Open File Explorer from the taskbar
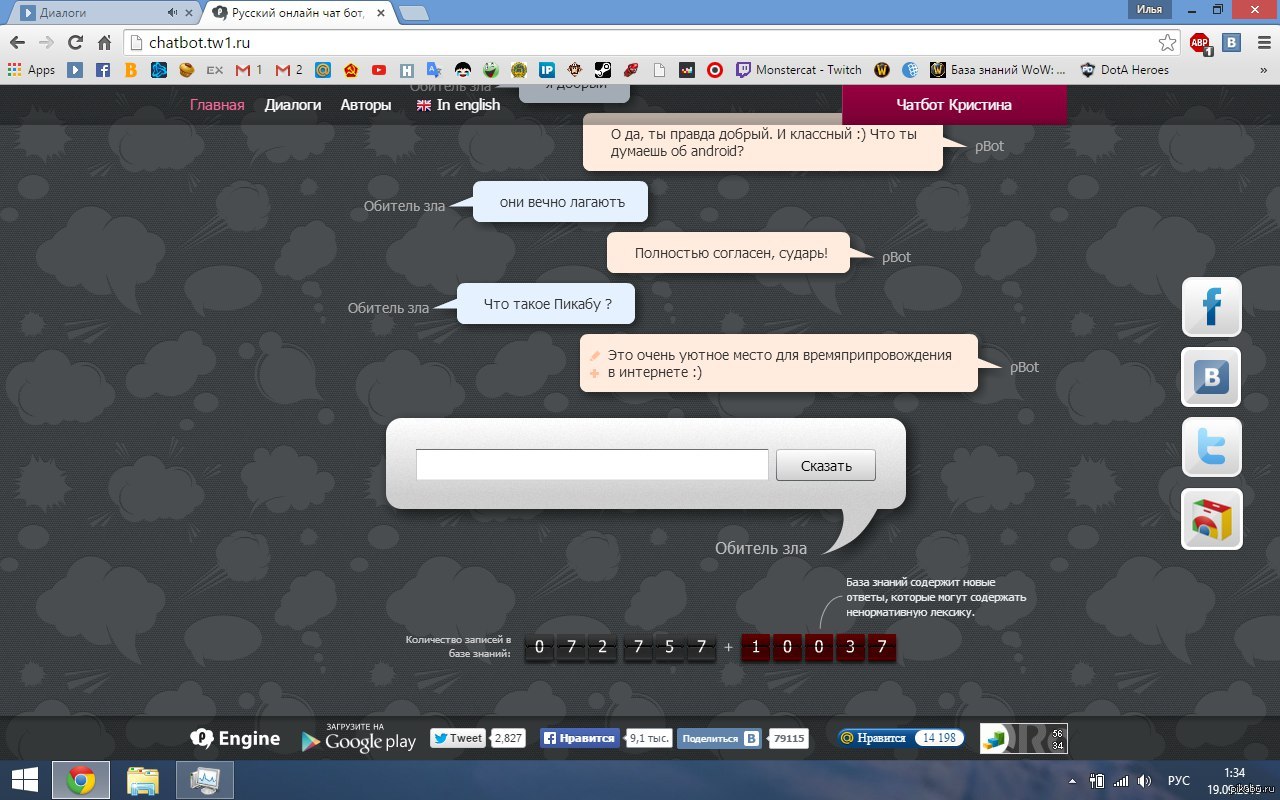The height and width of the screenshot is (800, 1280). 143,780
